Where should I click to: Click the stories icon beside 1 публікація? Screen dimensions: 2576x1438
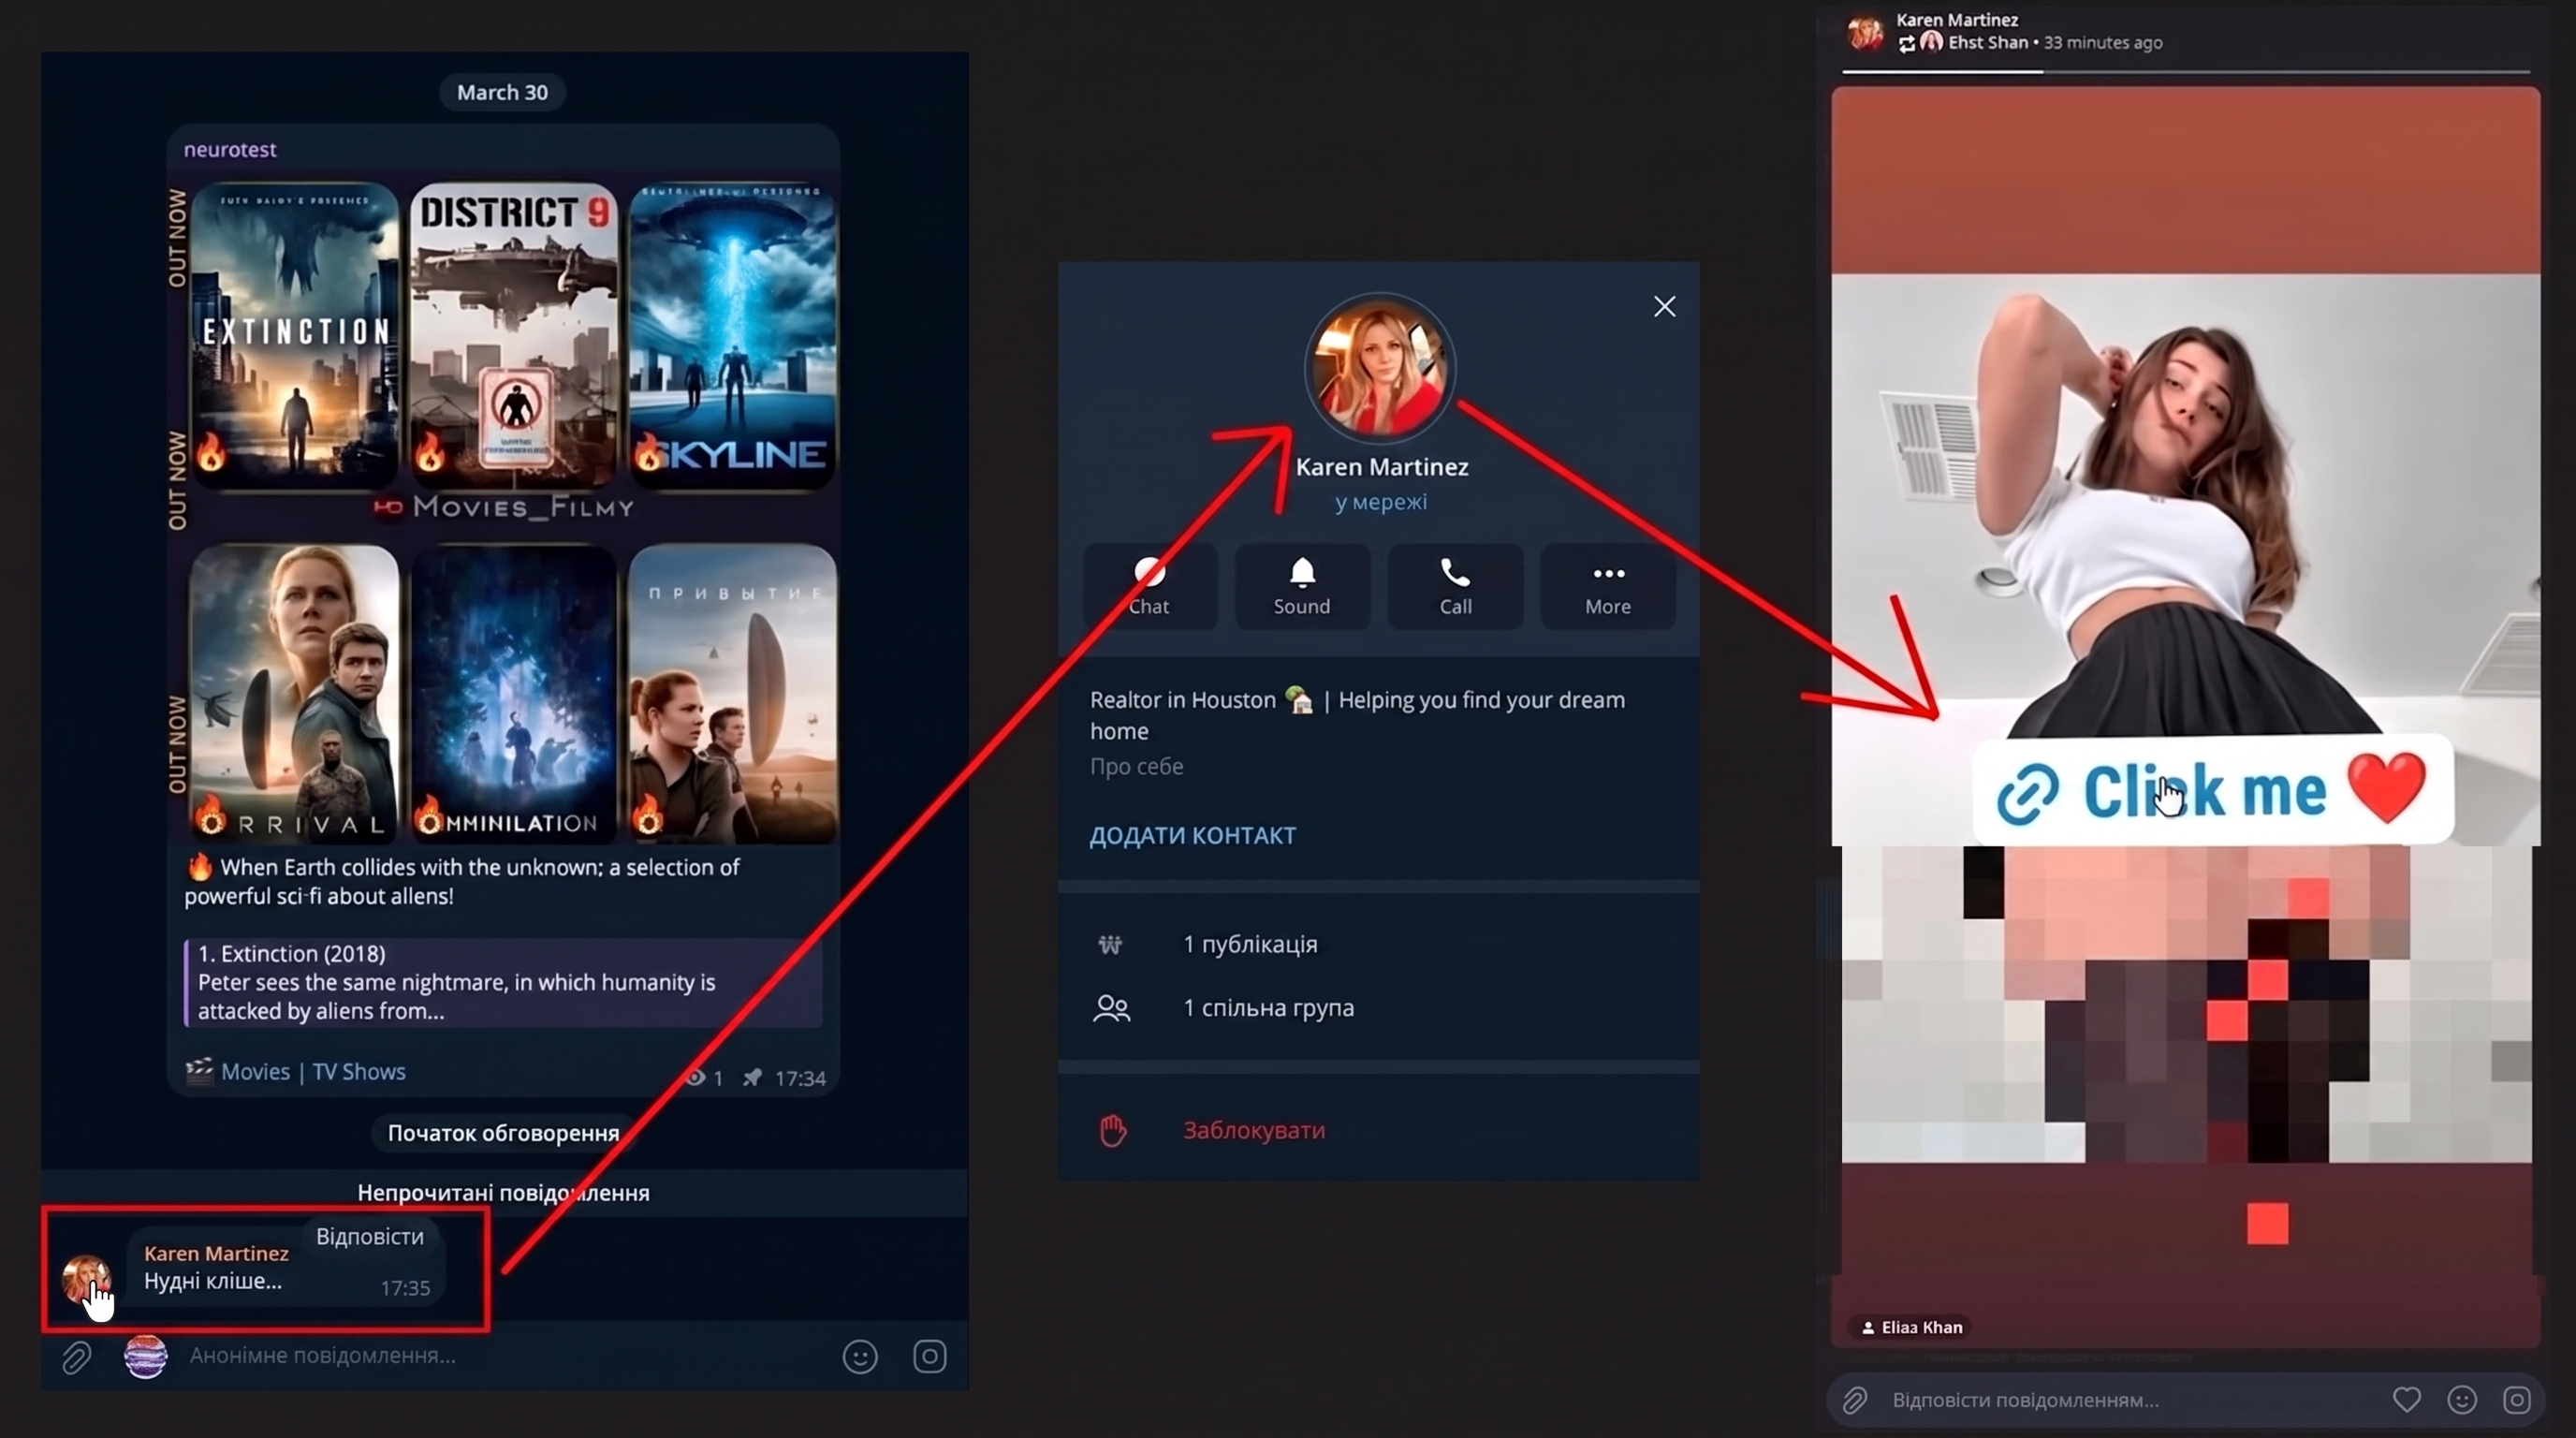point(1110,944)
